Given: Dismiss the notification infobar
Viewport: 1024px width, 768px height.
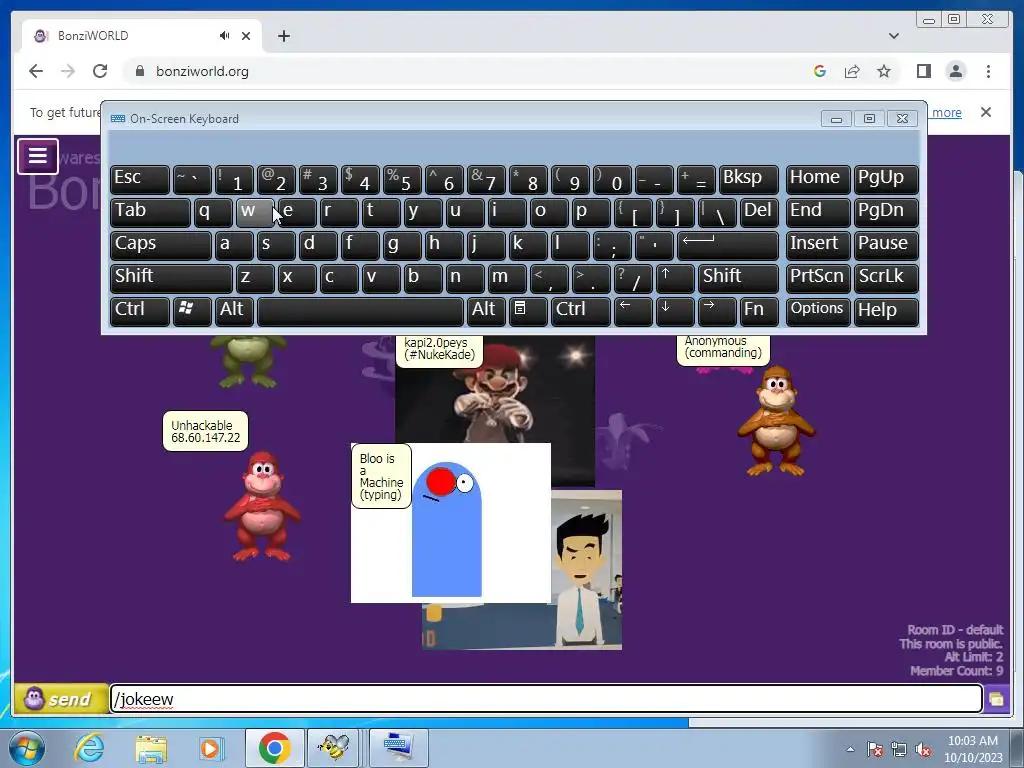Looking at the screenshot, I should [986, 112].
